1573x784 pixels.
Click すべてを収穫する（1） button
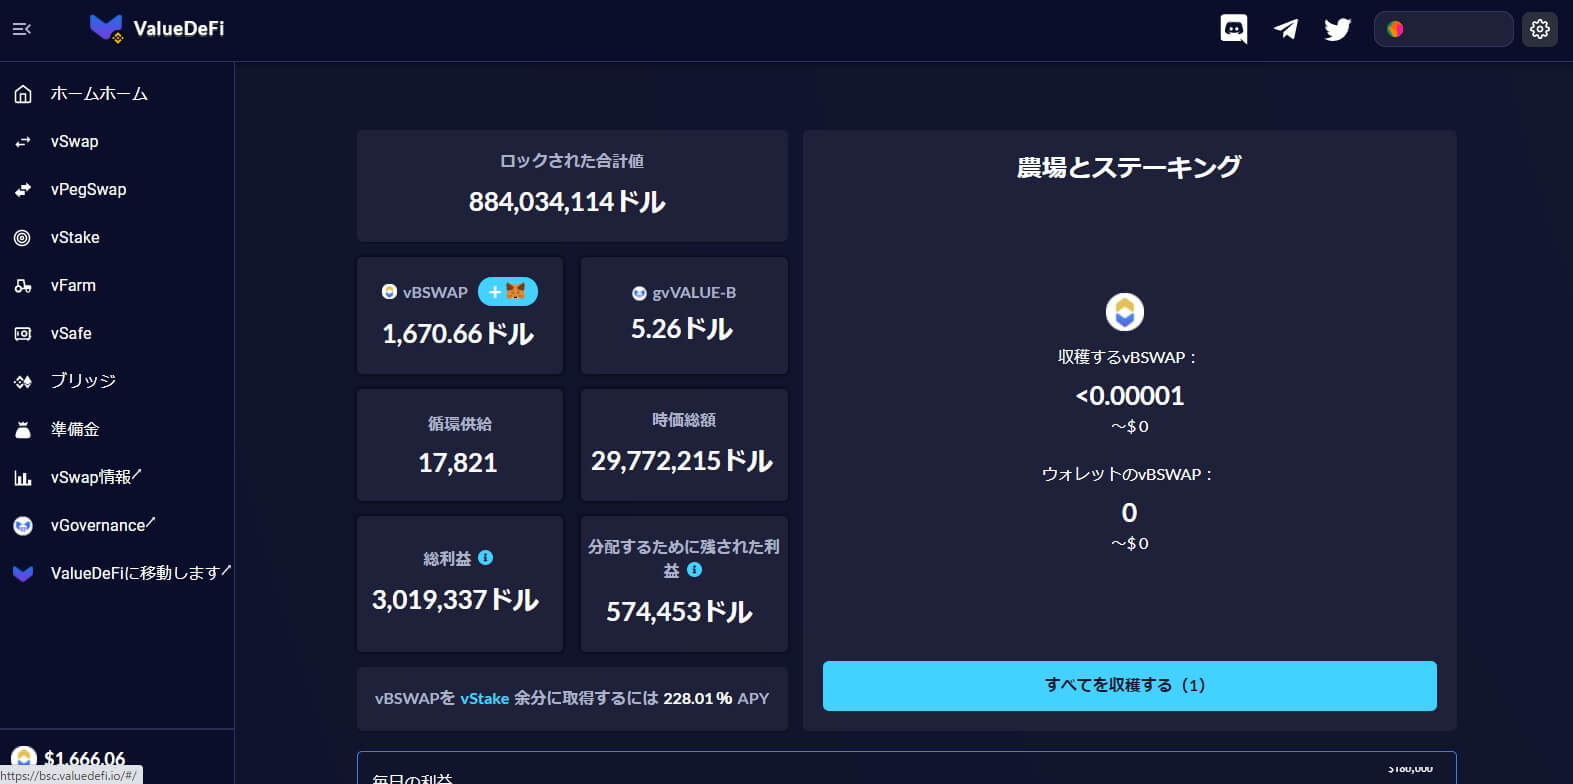coord(1130,686)
